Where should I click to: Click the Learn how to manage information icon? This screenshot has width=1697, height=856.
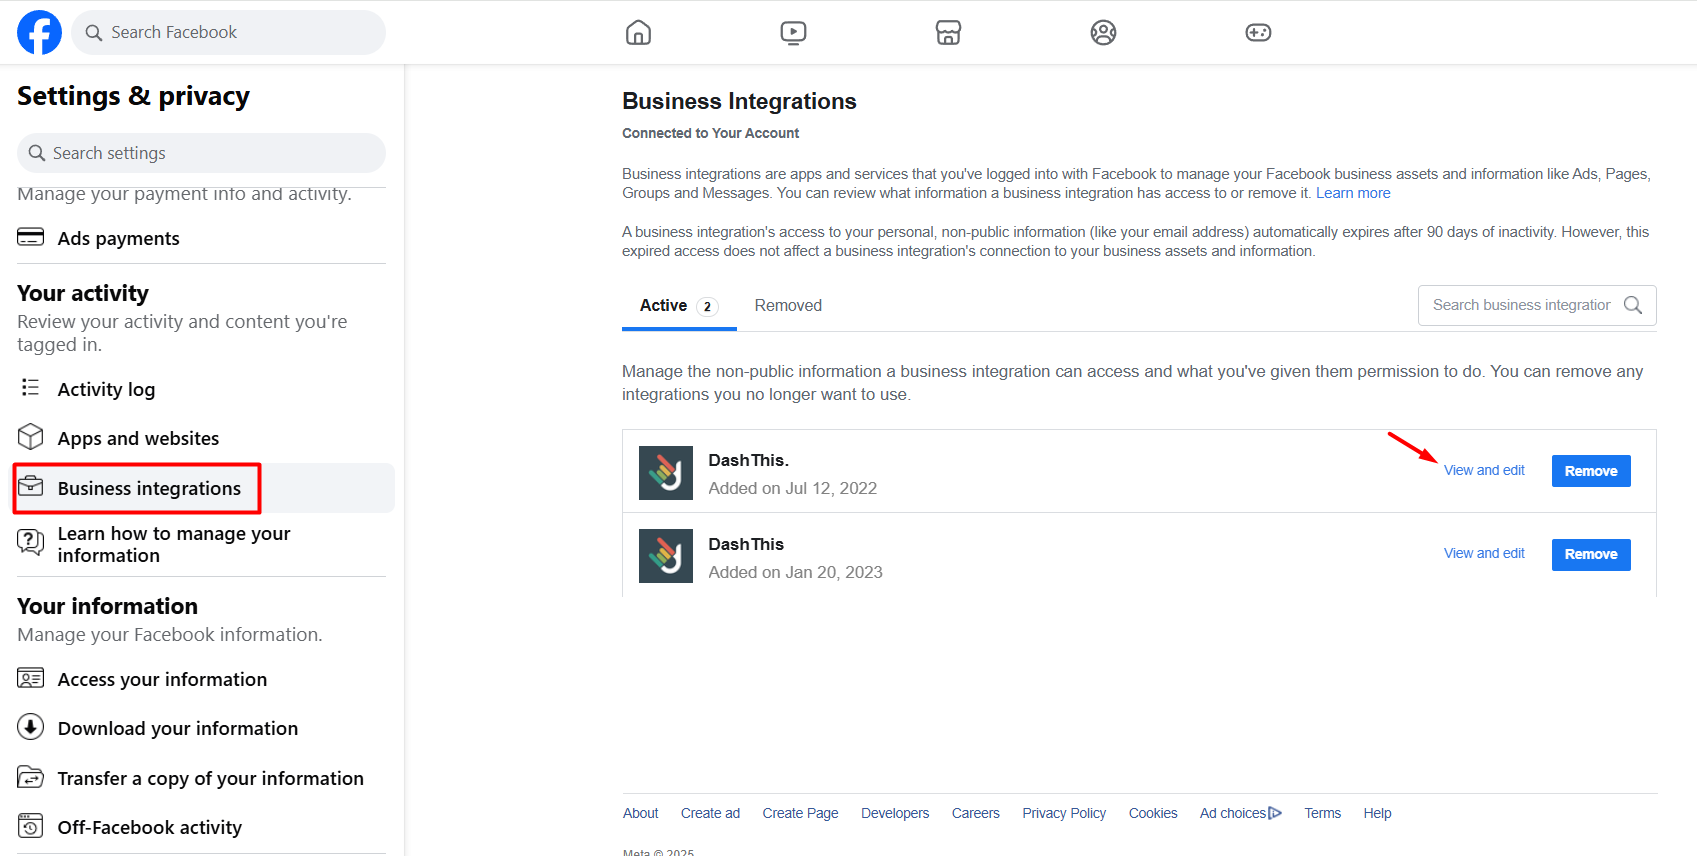pyautogui.click(x=31, y=542)
